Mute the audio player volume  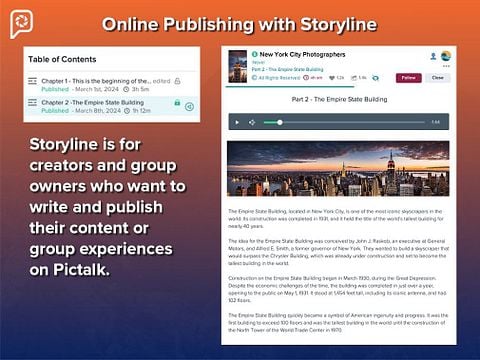coord(252,122)
